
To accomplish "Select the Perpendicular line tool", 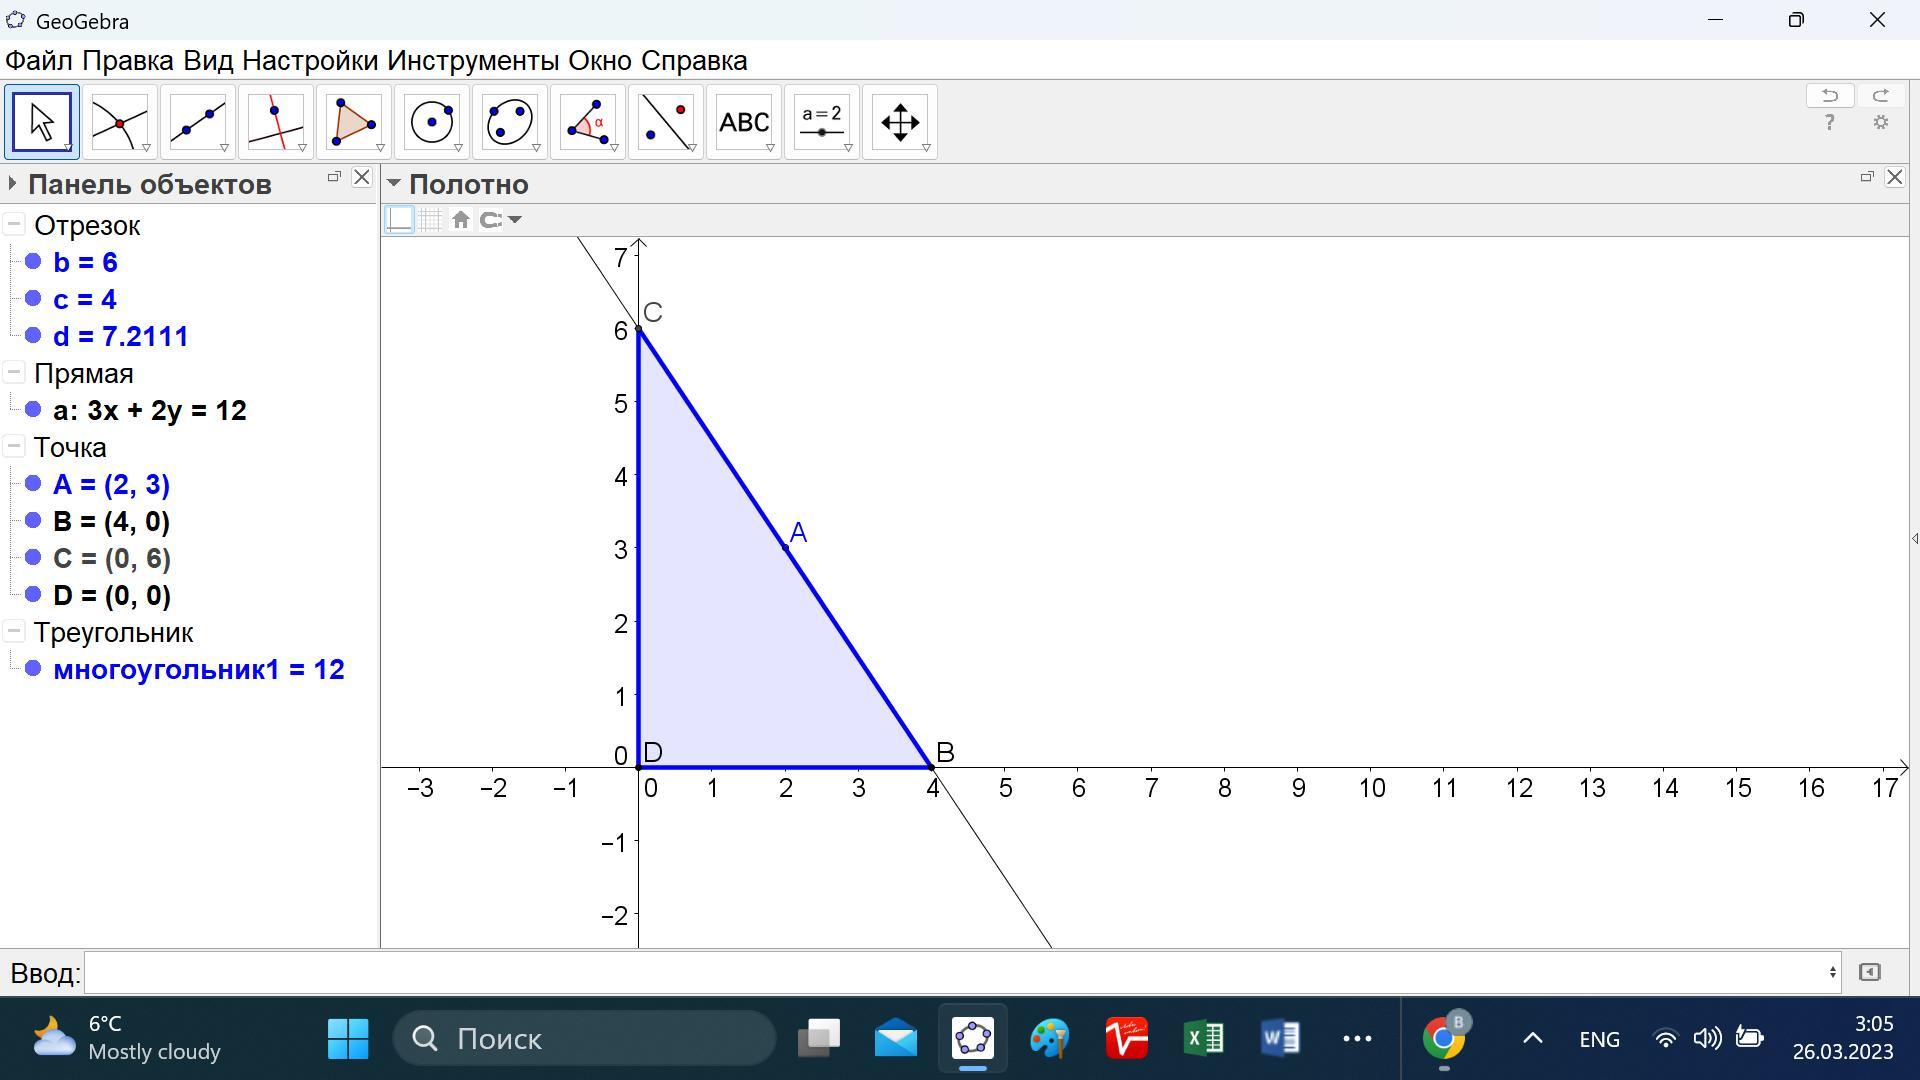I will click(x=275, y=123).
